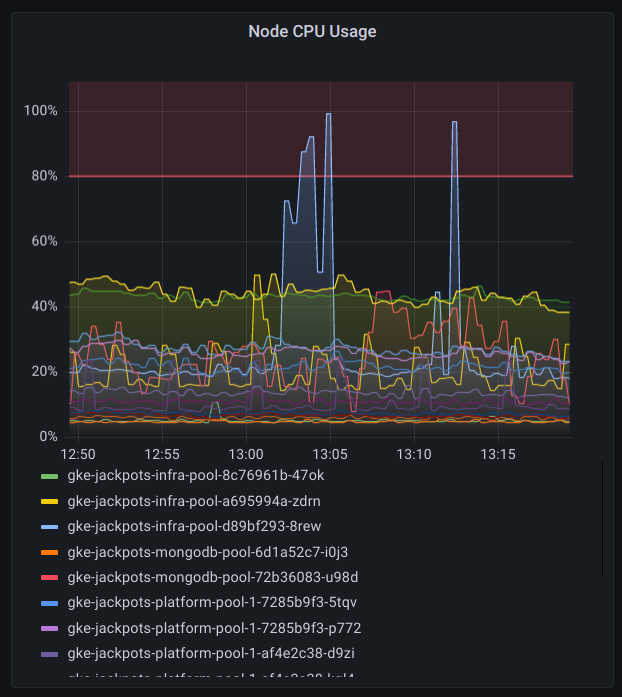Click purple swatch for platform-pool-1-af4e2c38-d9zi
622x697 pixels.
pyautogui.click(x=49, y=654)
